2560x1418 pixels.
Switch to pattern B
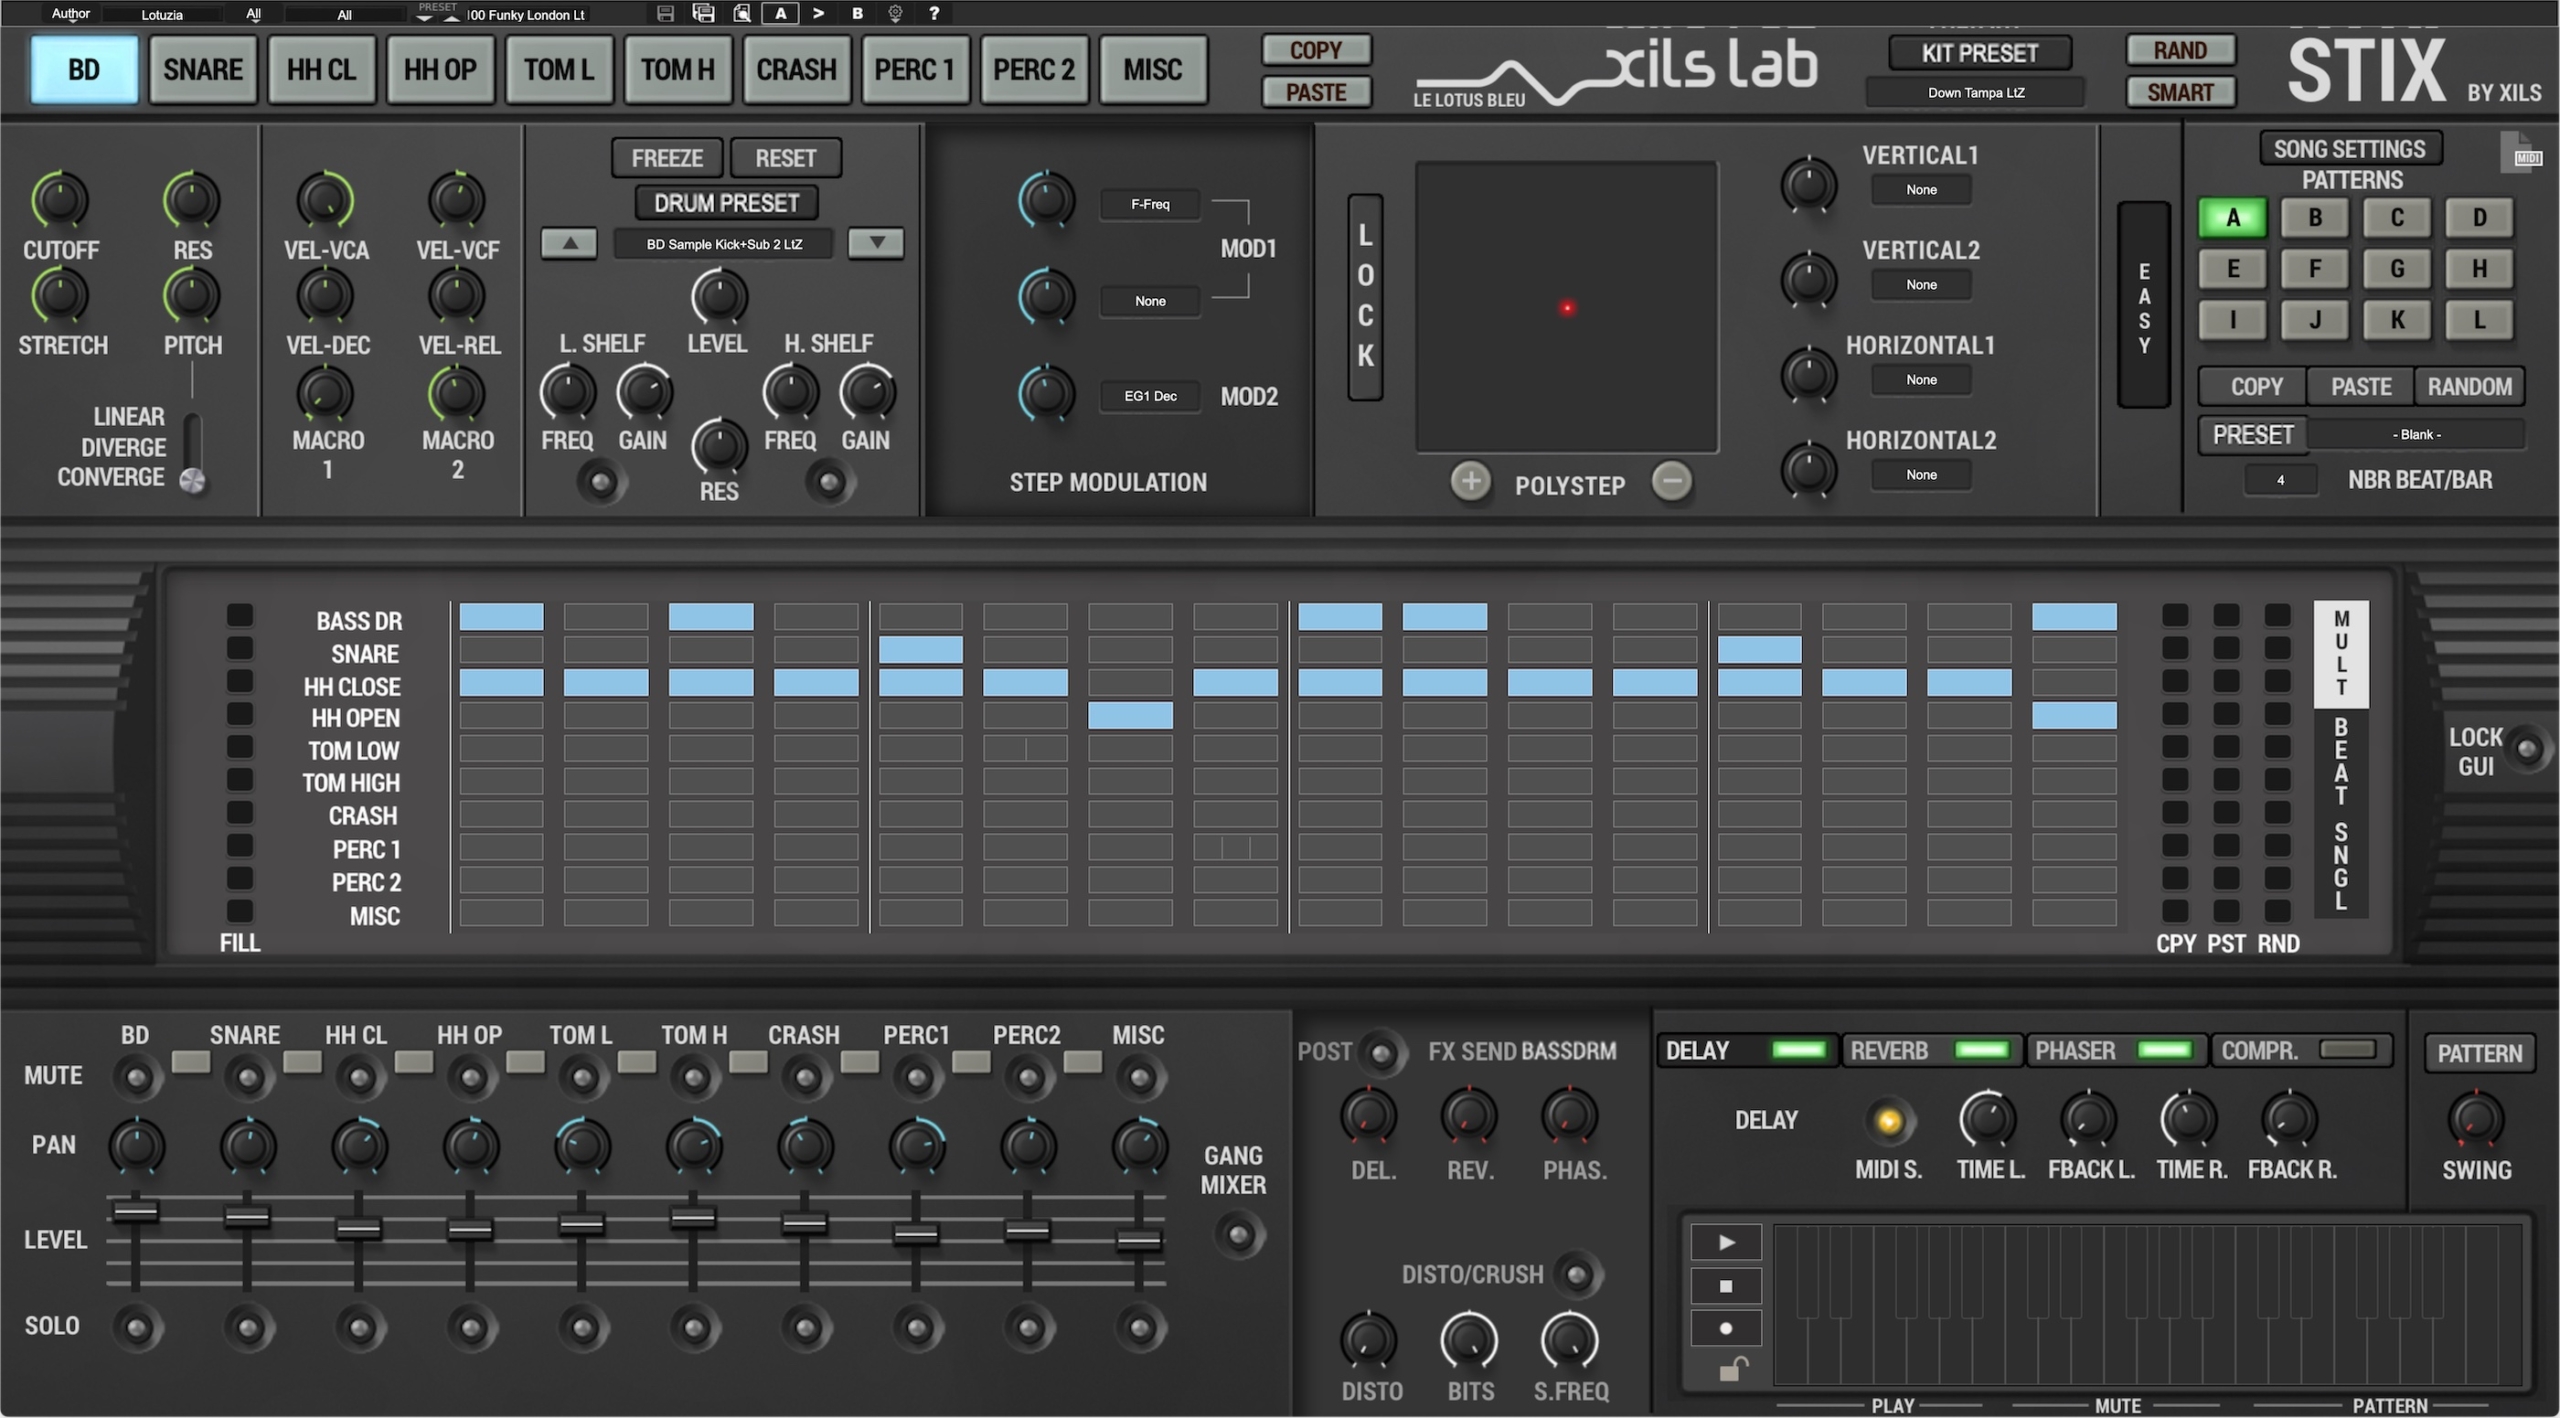click(x=2314, y=218)
